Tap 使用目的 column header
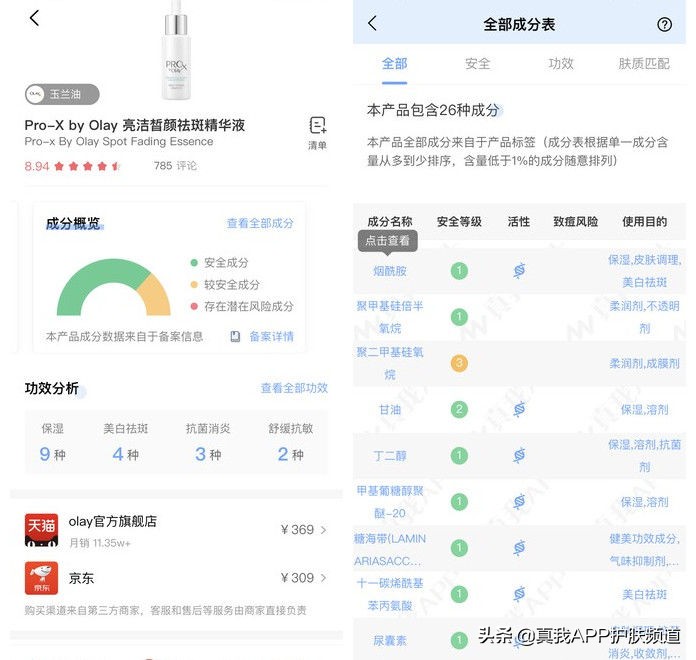696x660 pixels. point(645,221)
